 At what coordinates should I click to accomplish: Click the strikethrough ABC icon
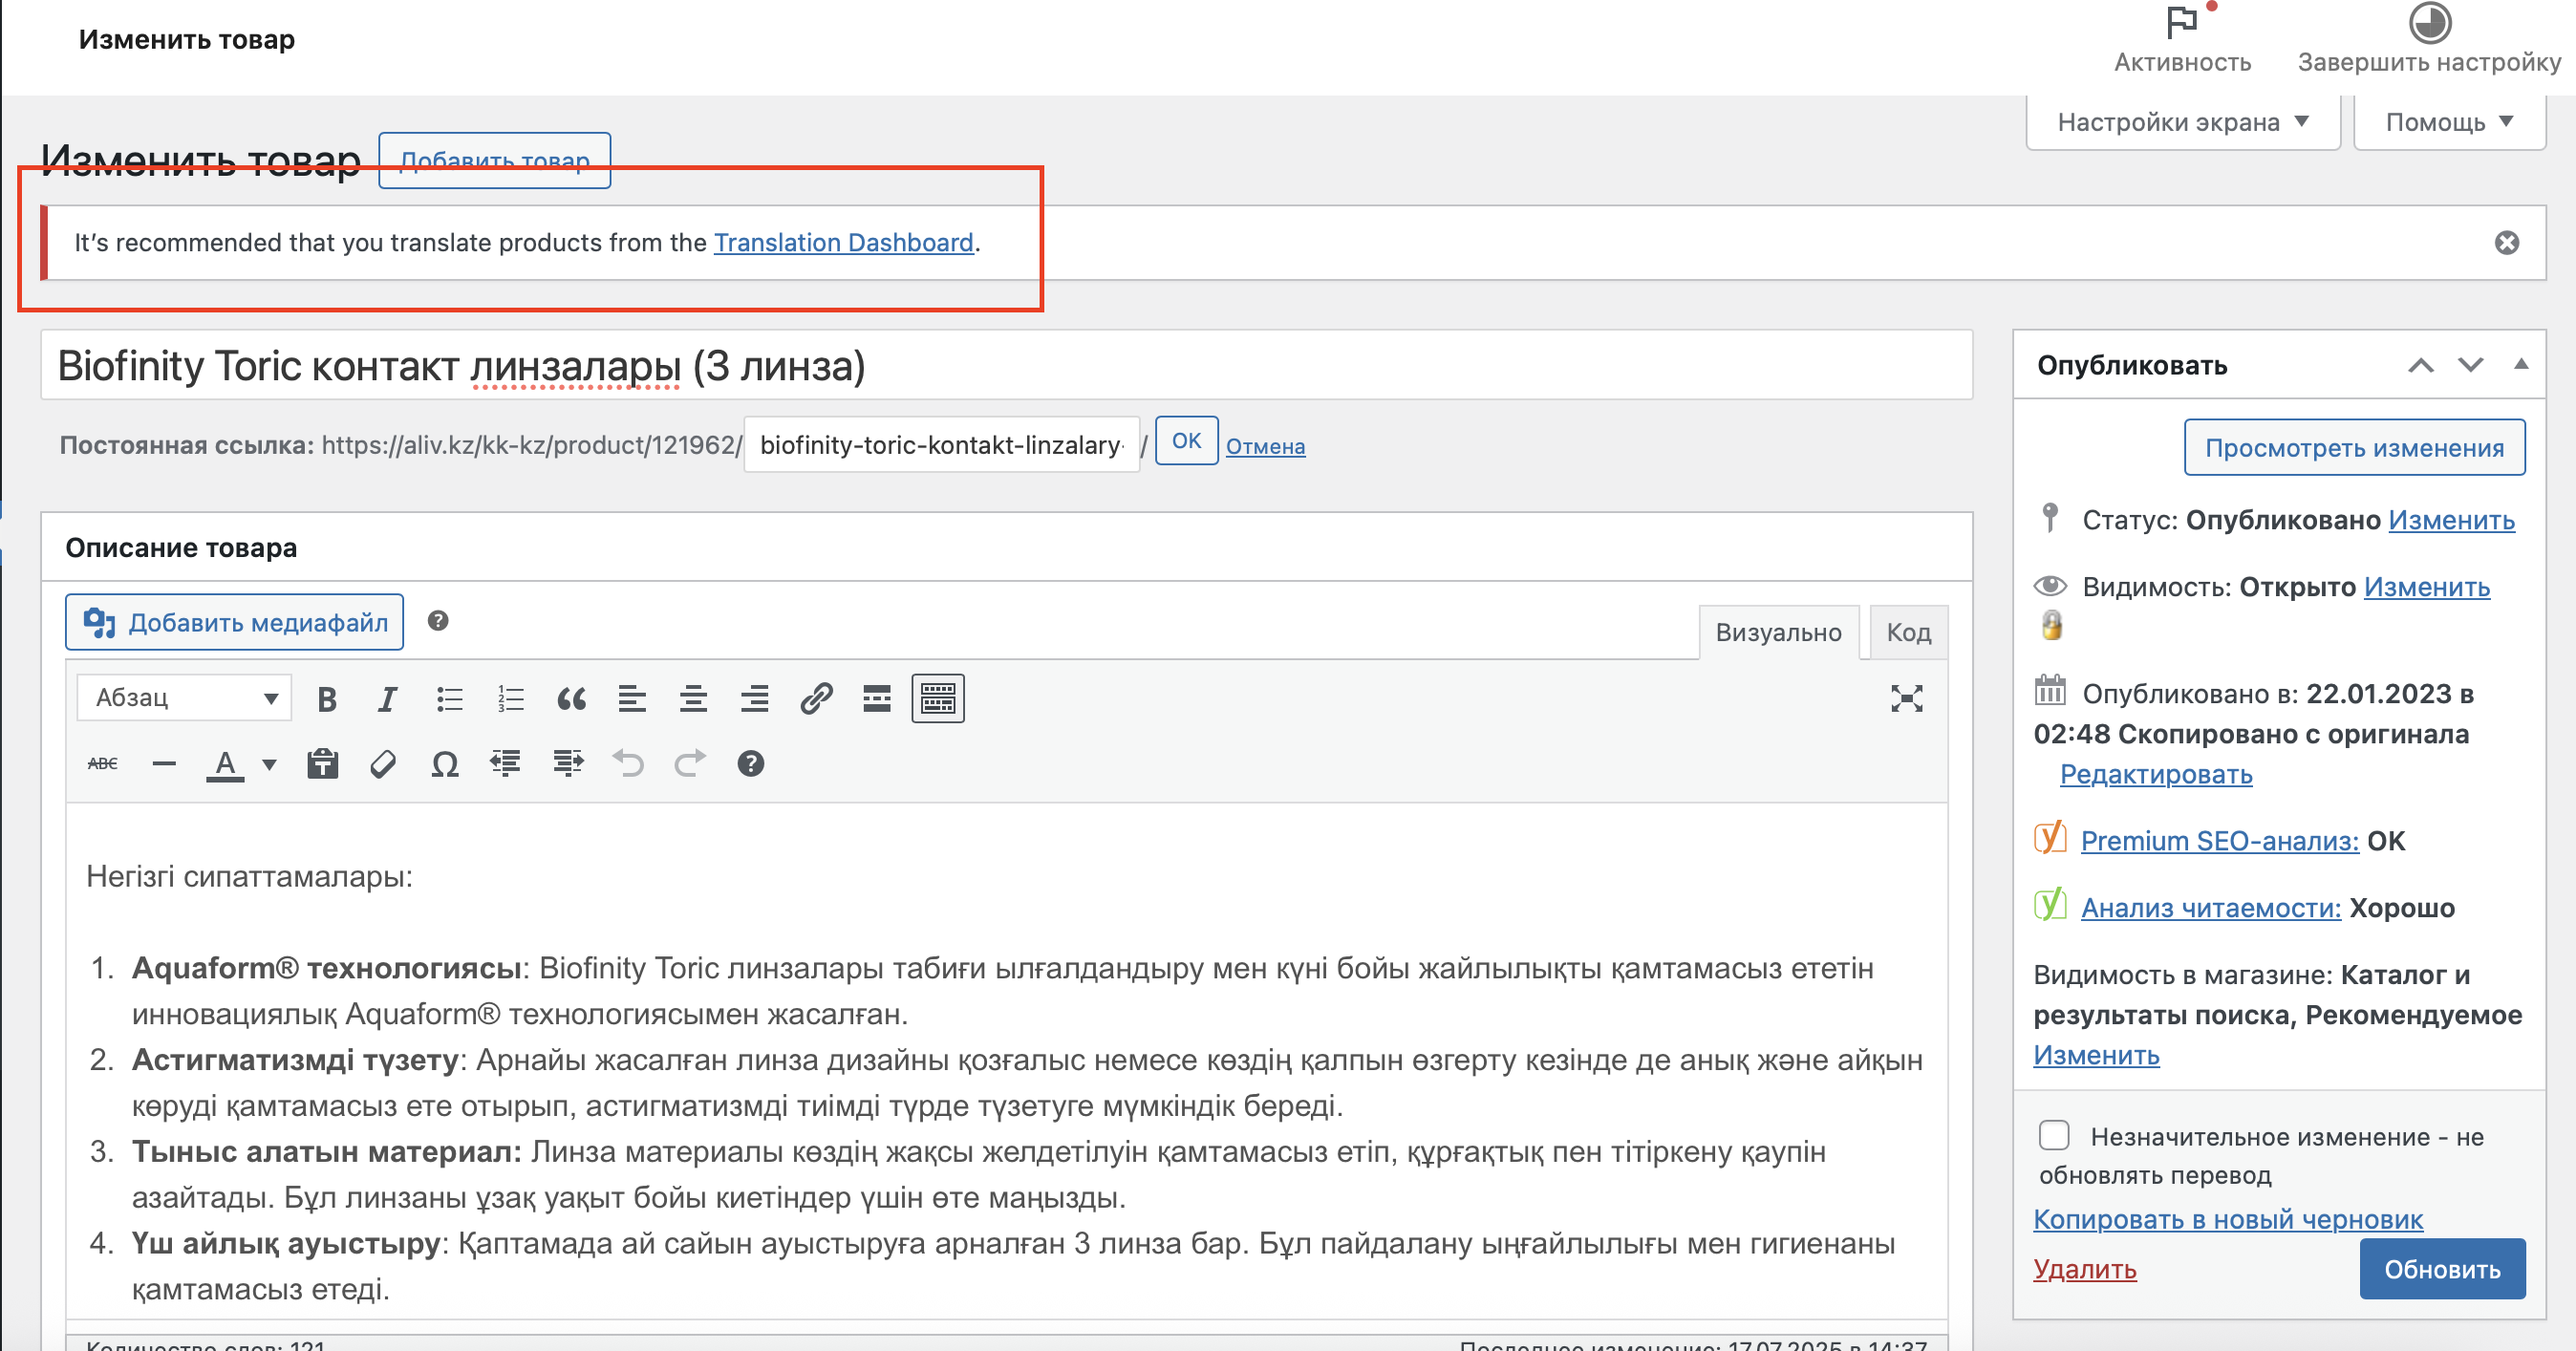102,765
